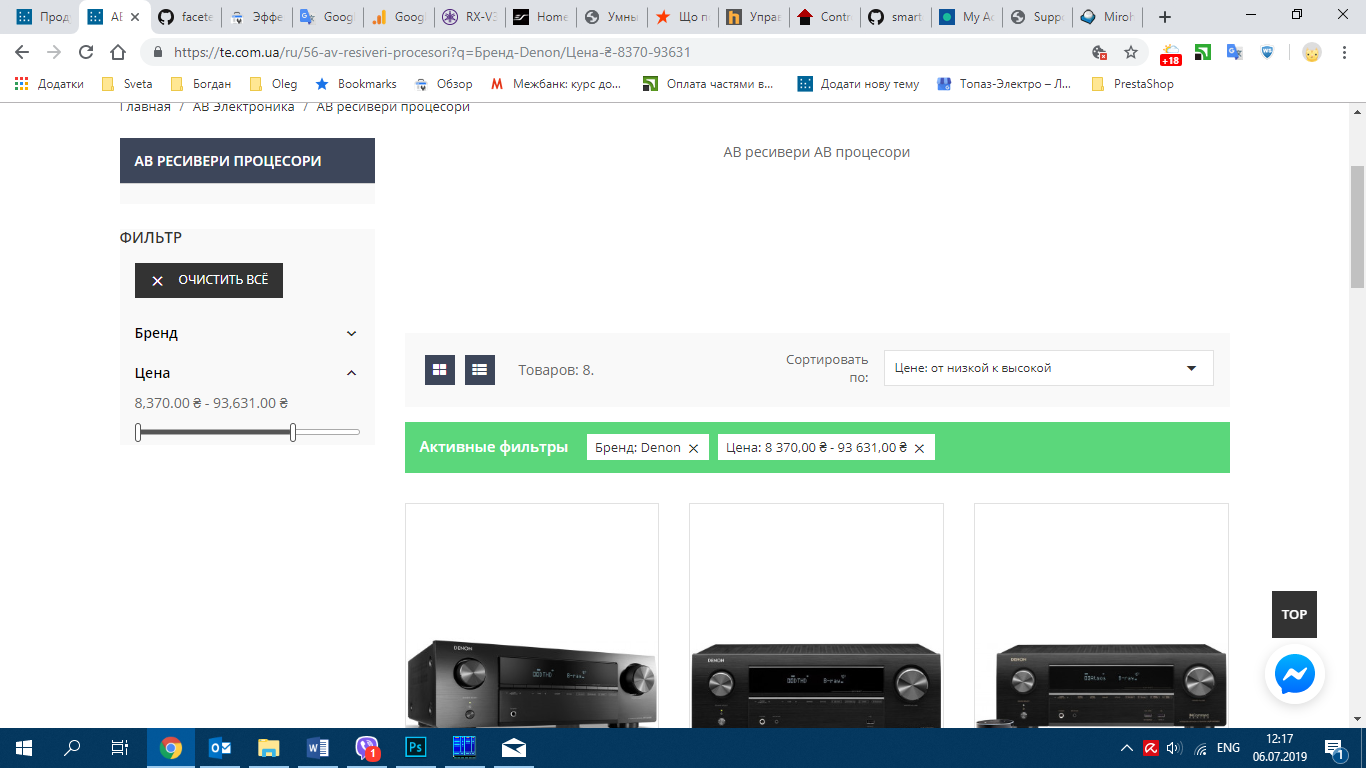Image resolution: width=1366 pixels, height=768 pixels.
Task: Open the Google Translate extension icon
Action: click(1235, 52)
